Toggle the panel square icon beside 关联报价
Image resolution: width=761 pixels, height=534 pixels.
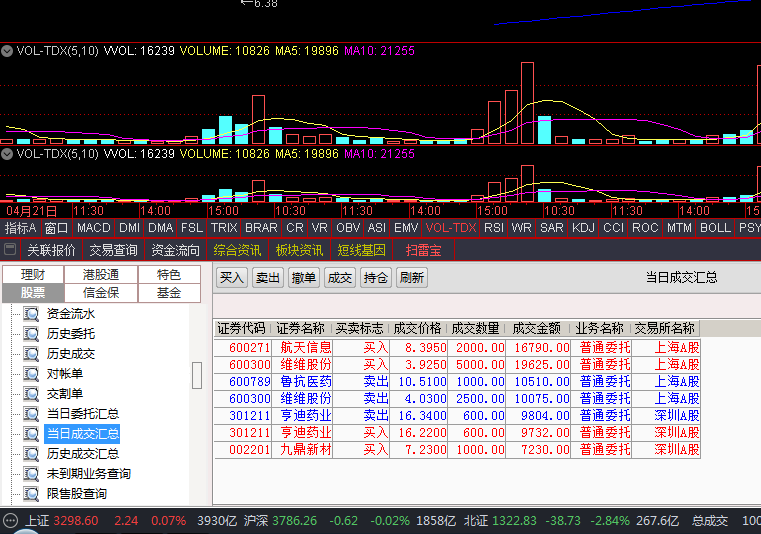click(x=10, y=250)
